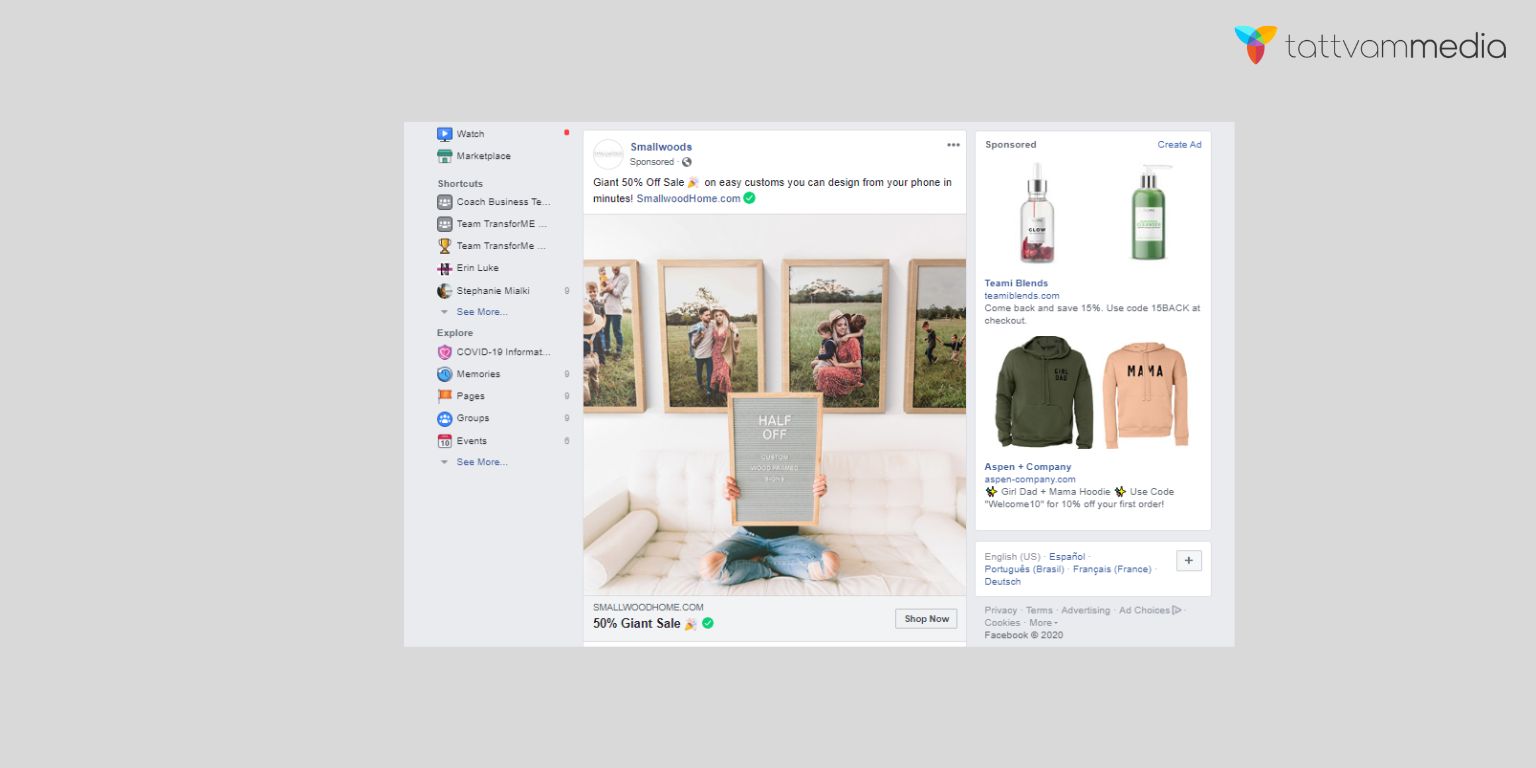Open the Coach Business Te... shortcut text

pos(504,202)
